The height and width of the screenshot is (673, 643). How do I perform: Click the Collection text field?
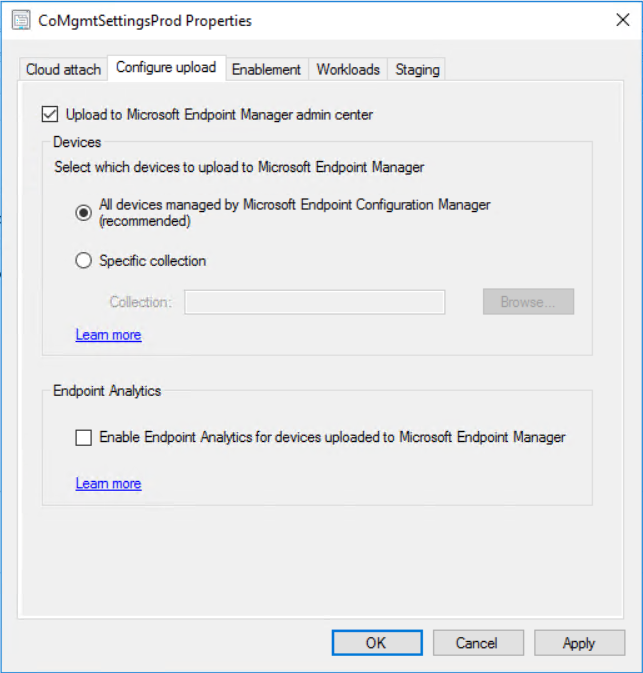[314, 302]
